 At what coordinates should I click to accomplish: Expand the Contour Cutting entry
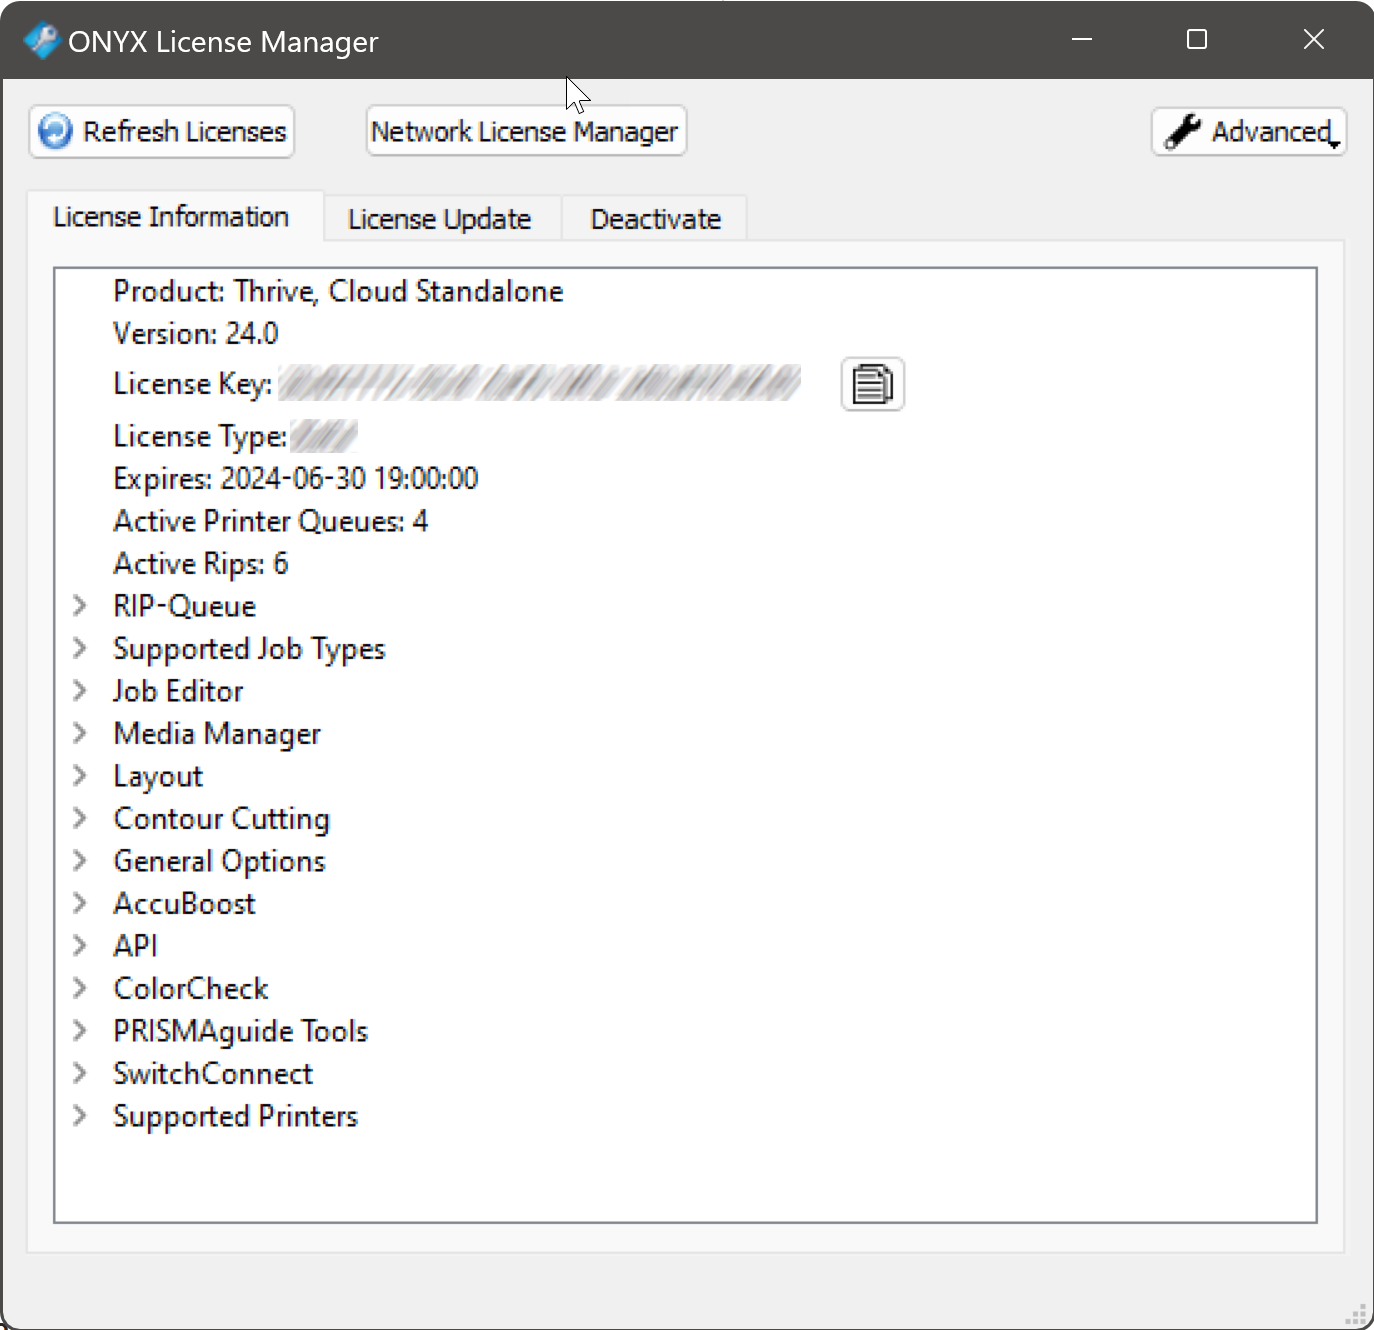(x=82, y=818)
